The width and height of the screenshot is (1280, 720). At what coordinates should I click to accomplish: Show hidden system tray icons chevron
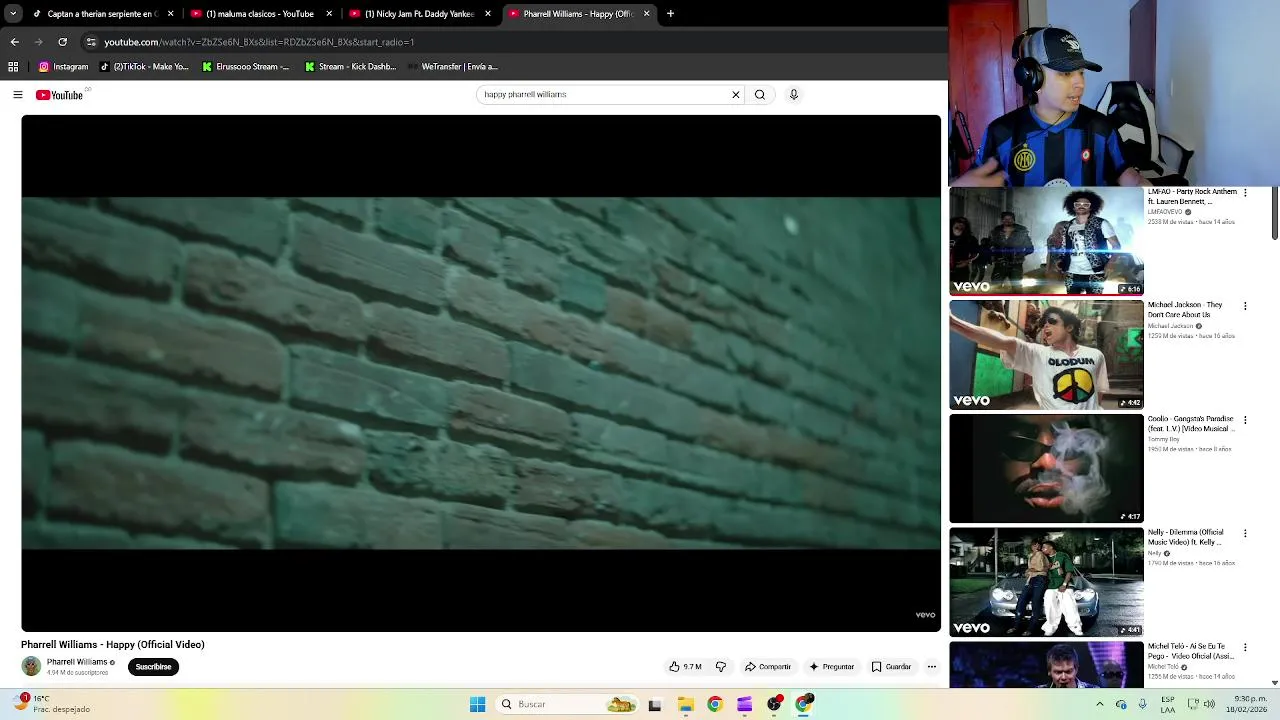[1100, 704]
